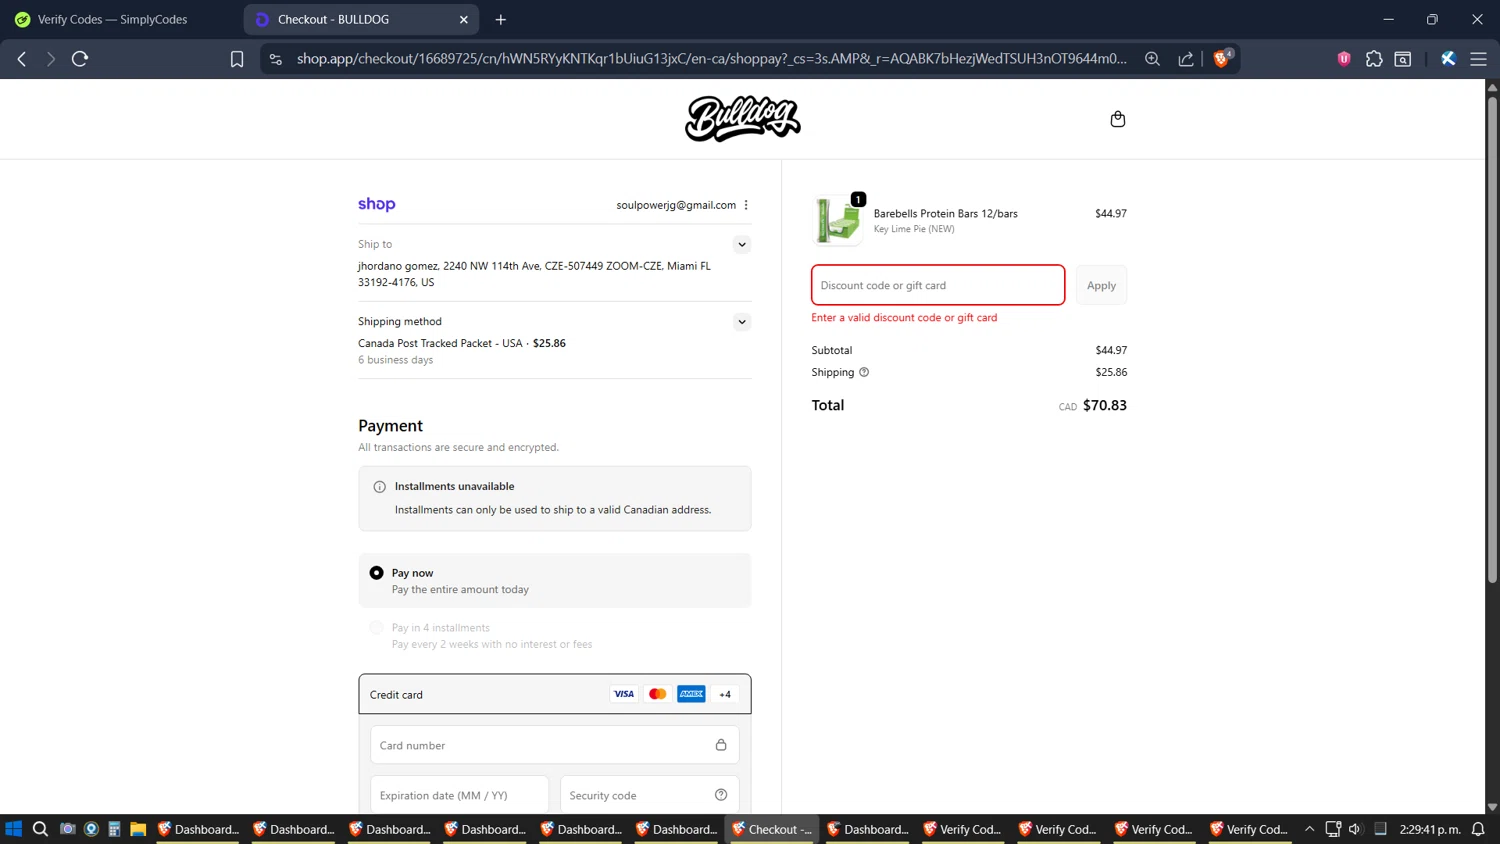Open the pink shield extension icon

click(x=1344, y=59)
